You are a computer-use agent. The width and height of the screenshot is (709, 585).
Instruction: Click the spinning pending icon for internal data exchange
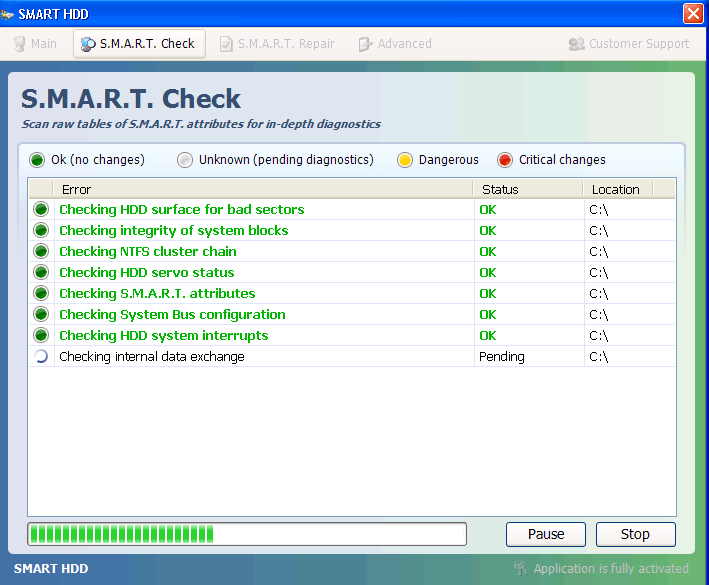[x=41, y=357]
